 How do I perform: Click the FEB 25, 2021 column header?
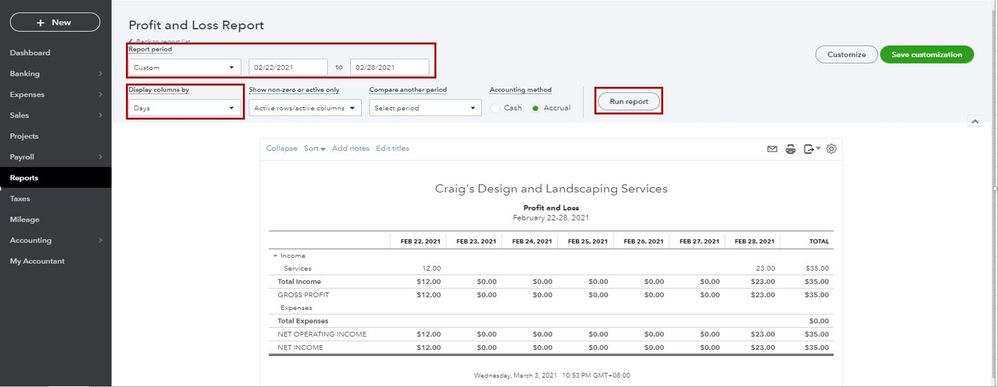(x=587, y=242)
